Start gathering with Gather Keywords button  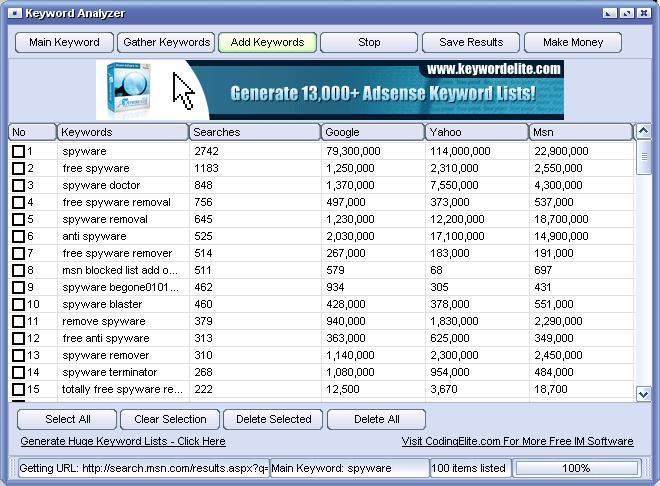[166, 42]
